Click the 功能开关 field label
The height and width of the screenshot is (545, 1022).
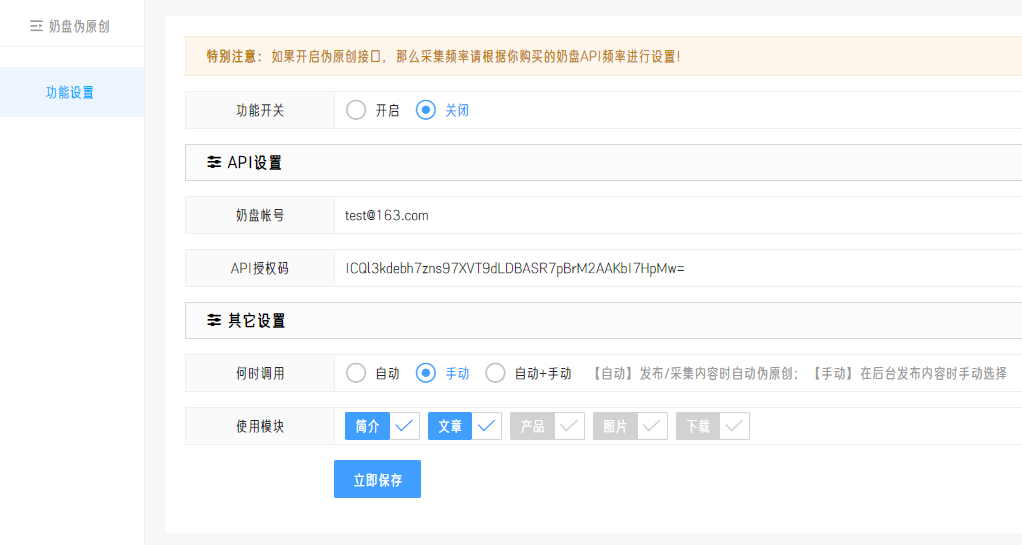tap(260, 110)
